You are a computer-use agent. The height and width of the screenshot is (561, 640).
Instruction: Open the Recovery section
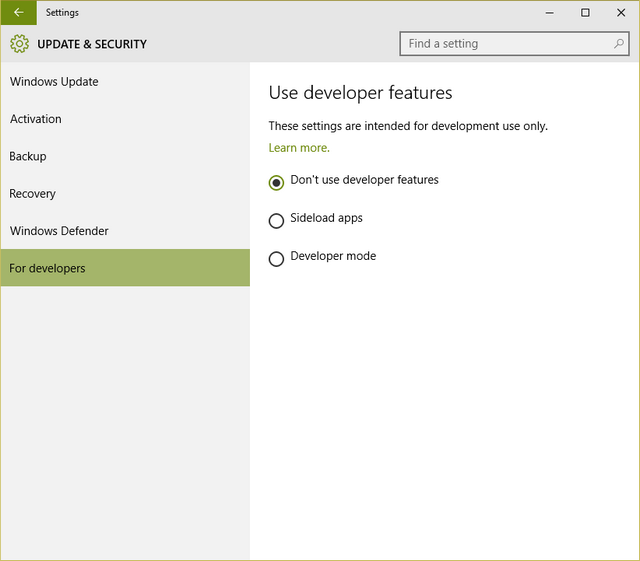click(x=125, y=194)
